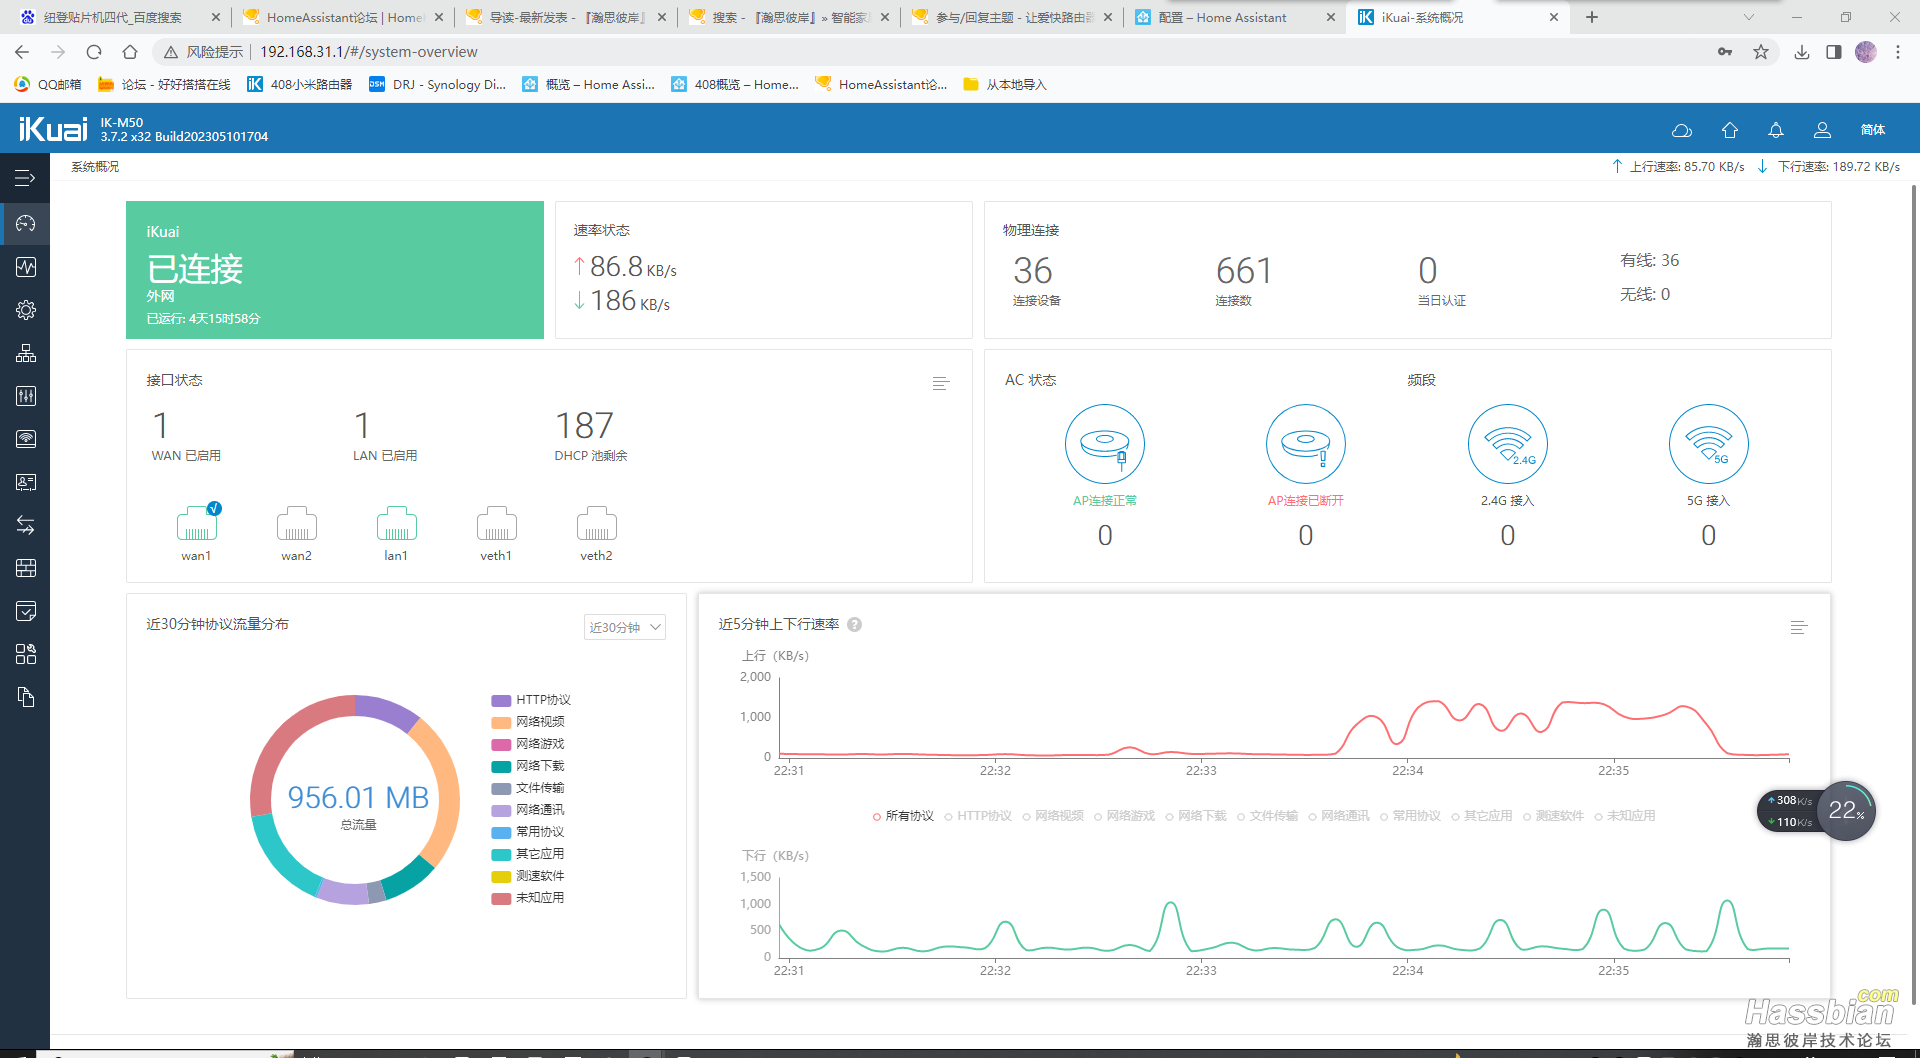Click the home icon in iKuai header
1920x1058 pixels.
pos(1729,130)
